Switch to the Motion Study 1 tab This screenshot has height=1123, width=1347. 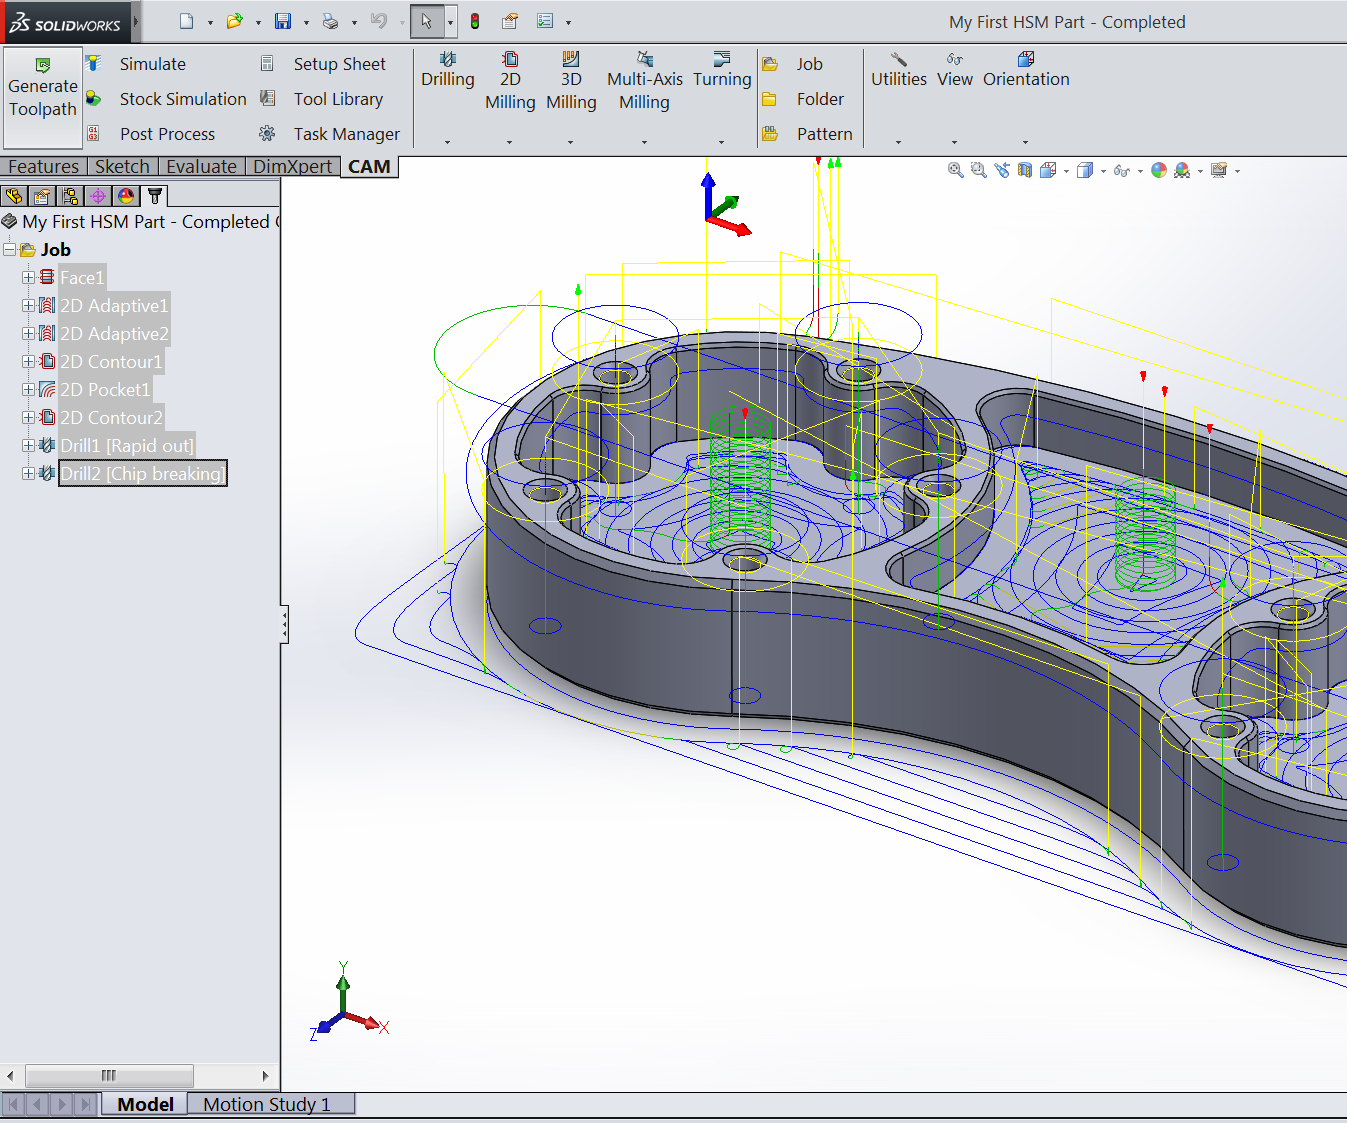pos(267,1104)
